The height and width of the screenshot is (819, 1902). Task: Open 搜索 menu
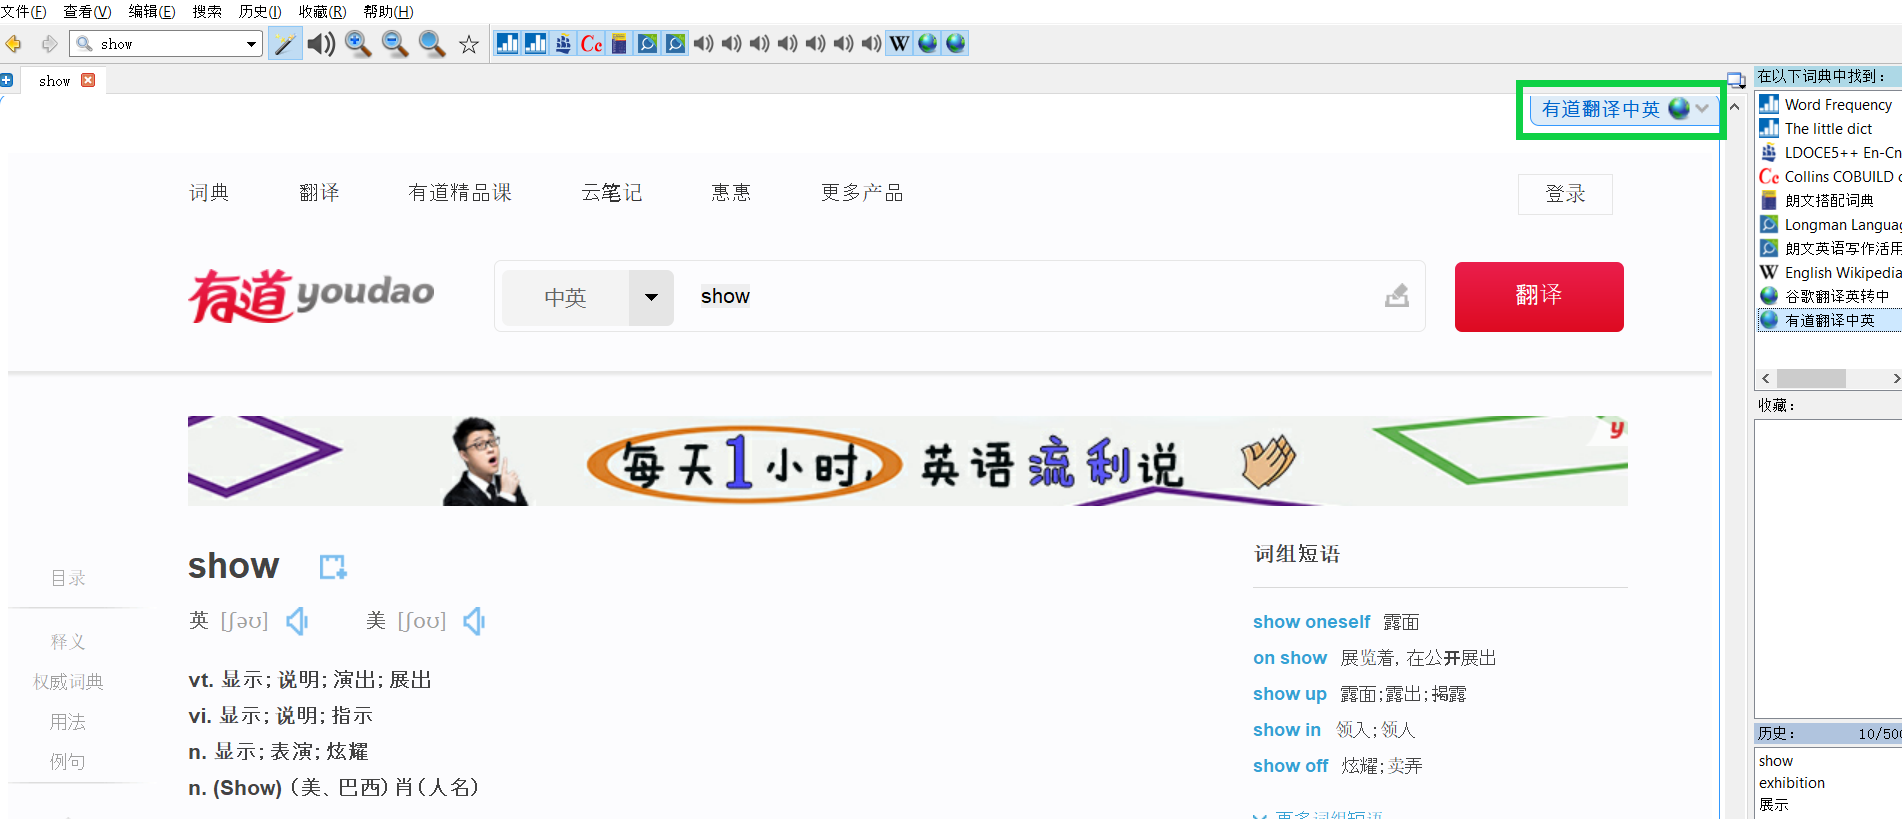coord(207,12)
